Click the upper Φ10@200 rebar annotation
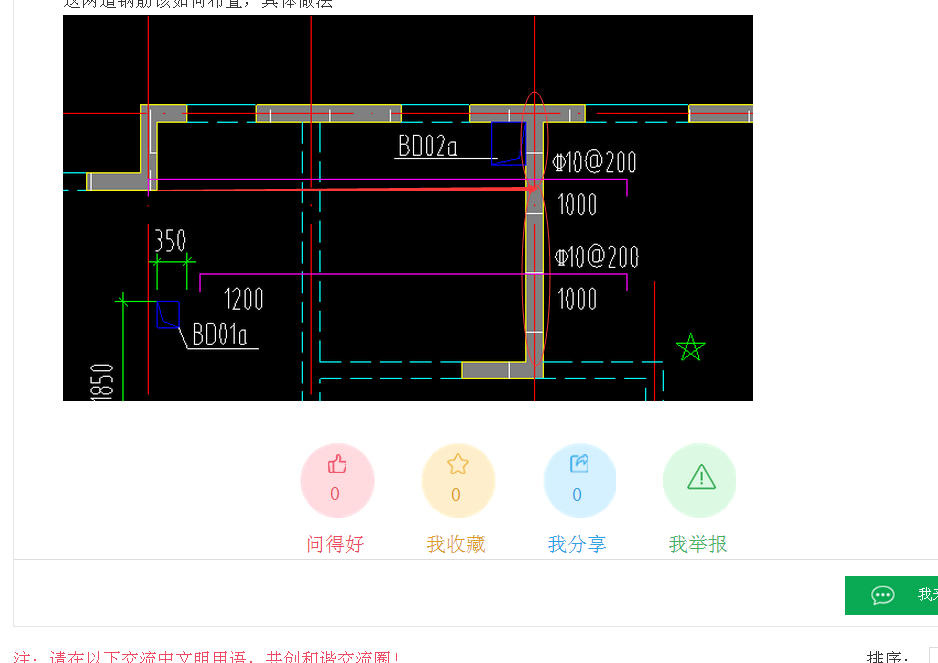The image size is (938, 663). [595, 162]
